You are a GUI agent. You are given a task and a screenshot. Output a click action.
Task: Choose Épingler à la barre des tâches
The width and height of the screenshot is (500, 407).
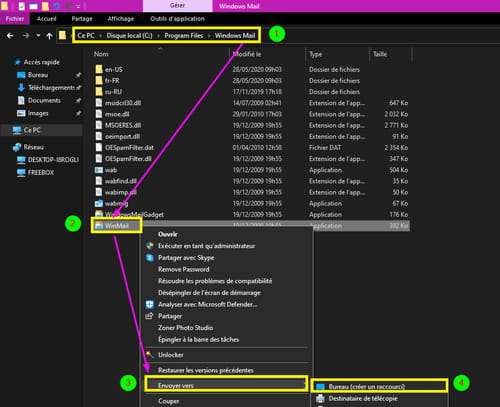(x=199, y=339)
